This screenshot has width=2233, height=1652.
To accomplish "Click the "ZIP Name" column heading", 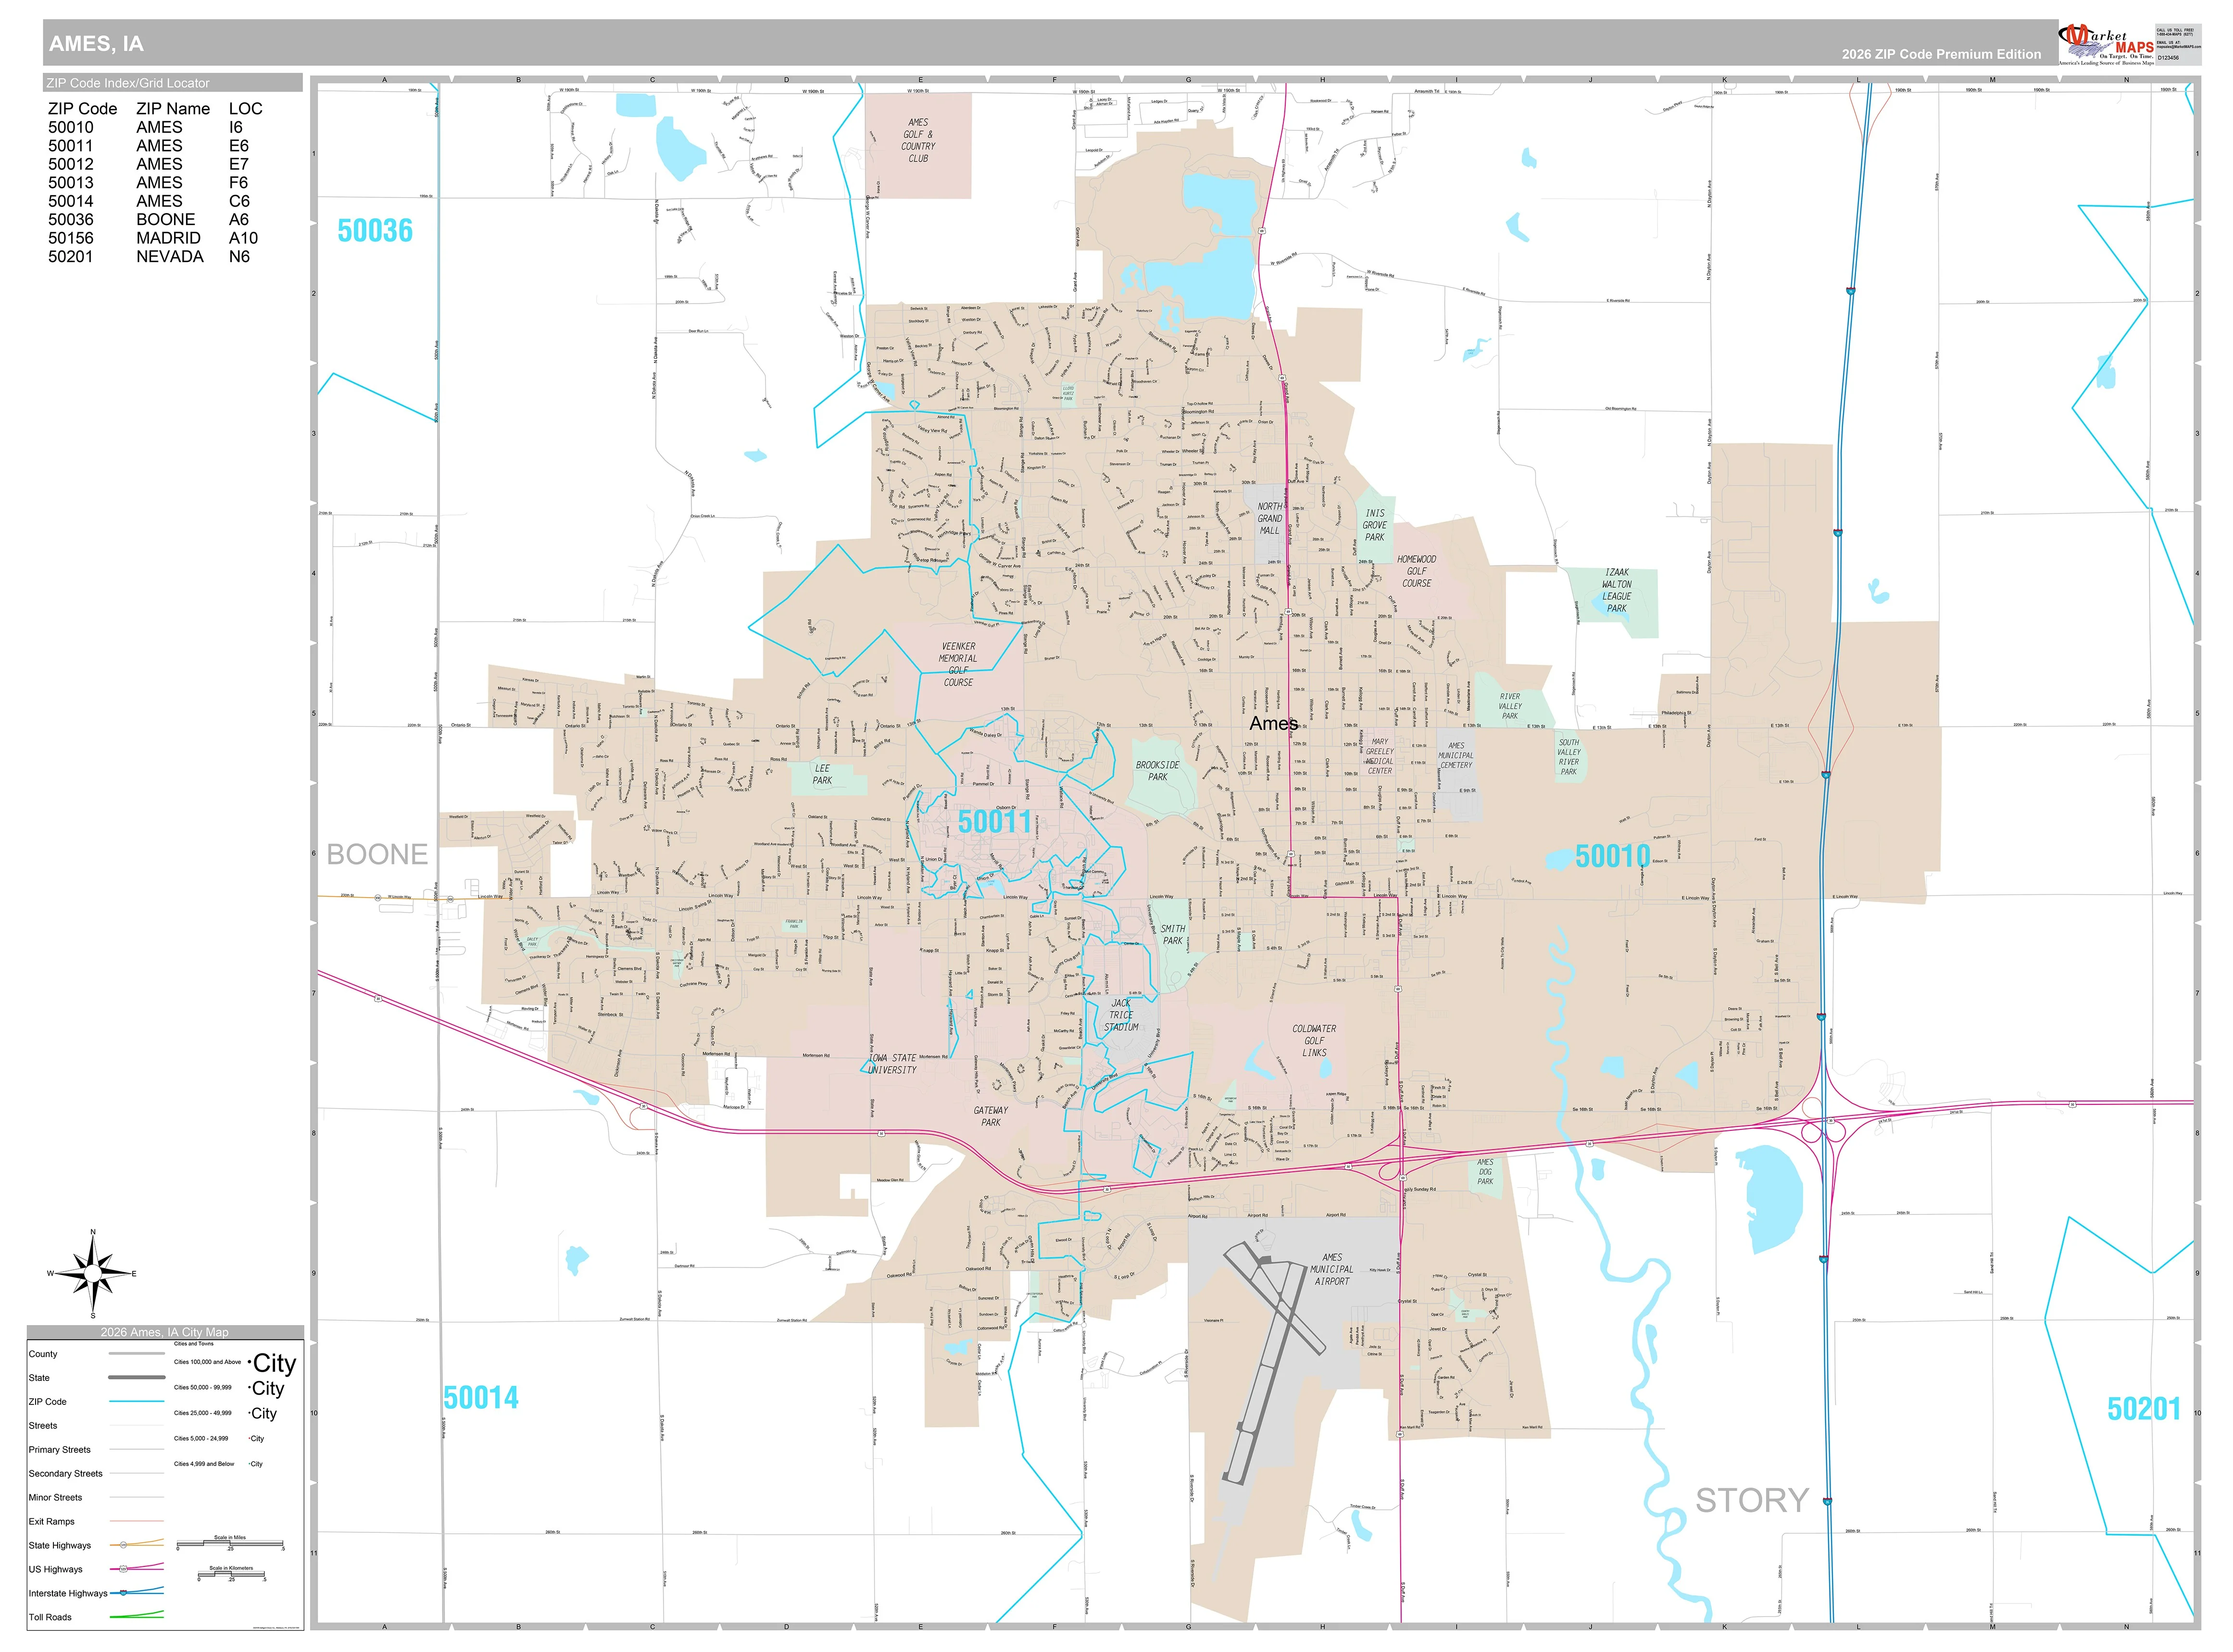I will point(173,108).
